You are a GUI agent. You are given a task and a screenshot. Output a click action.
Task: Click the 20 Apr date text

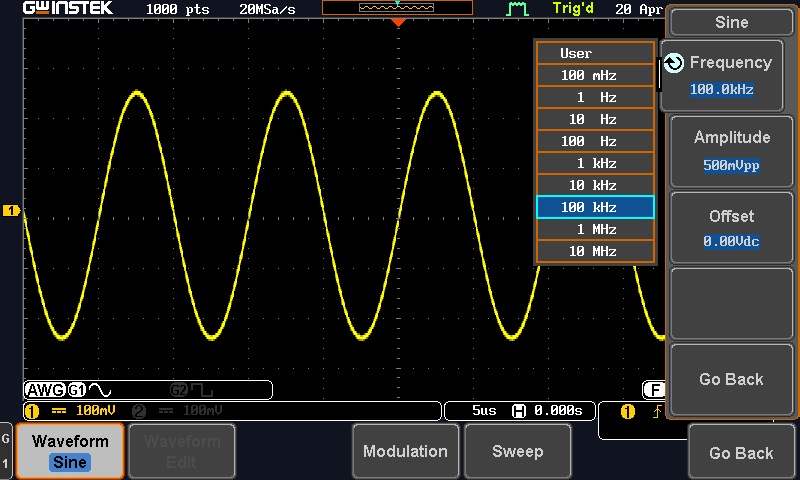click(x=639, y=9)
